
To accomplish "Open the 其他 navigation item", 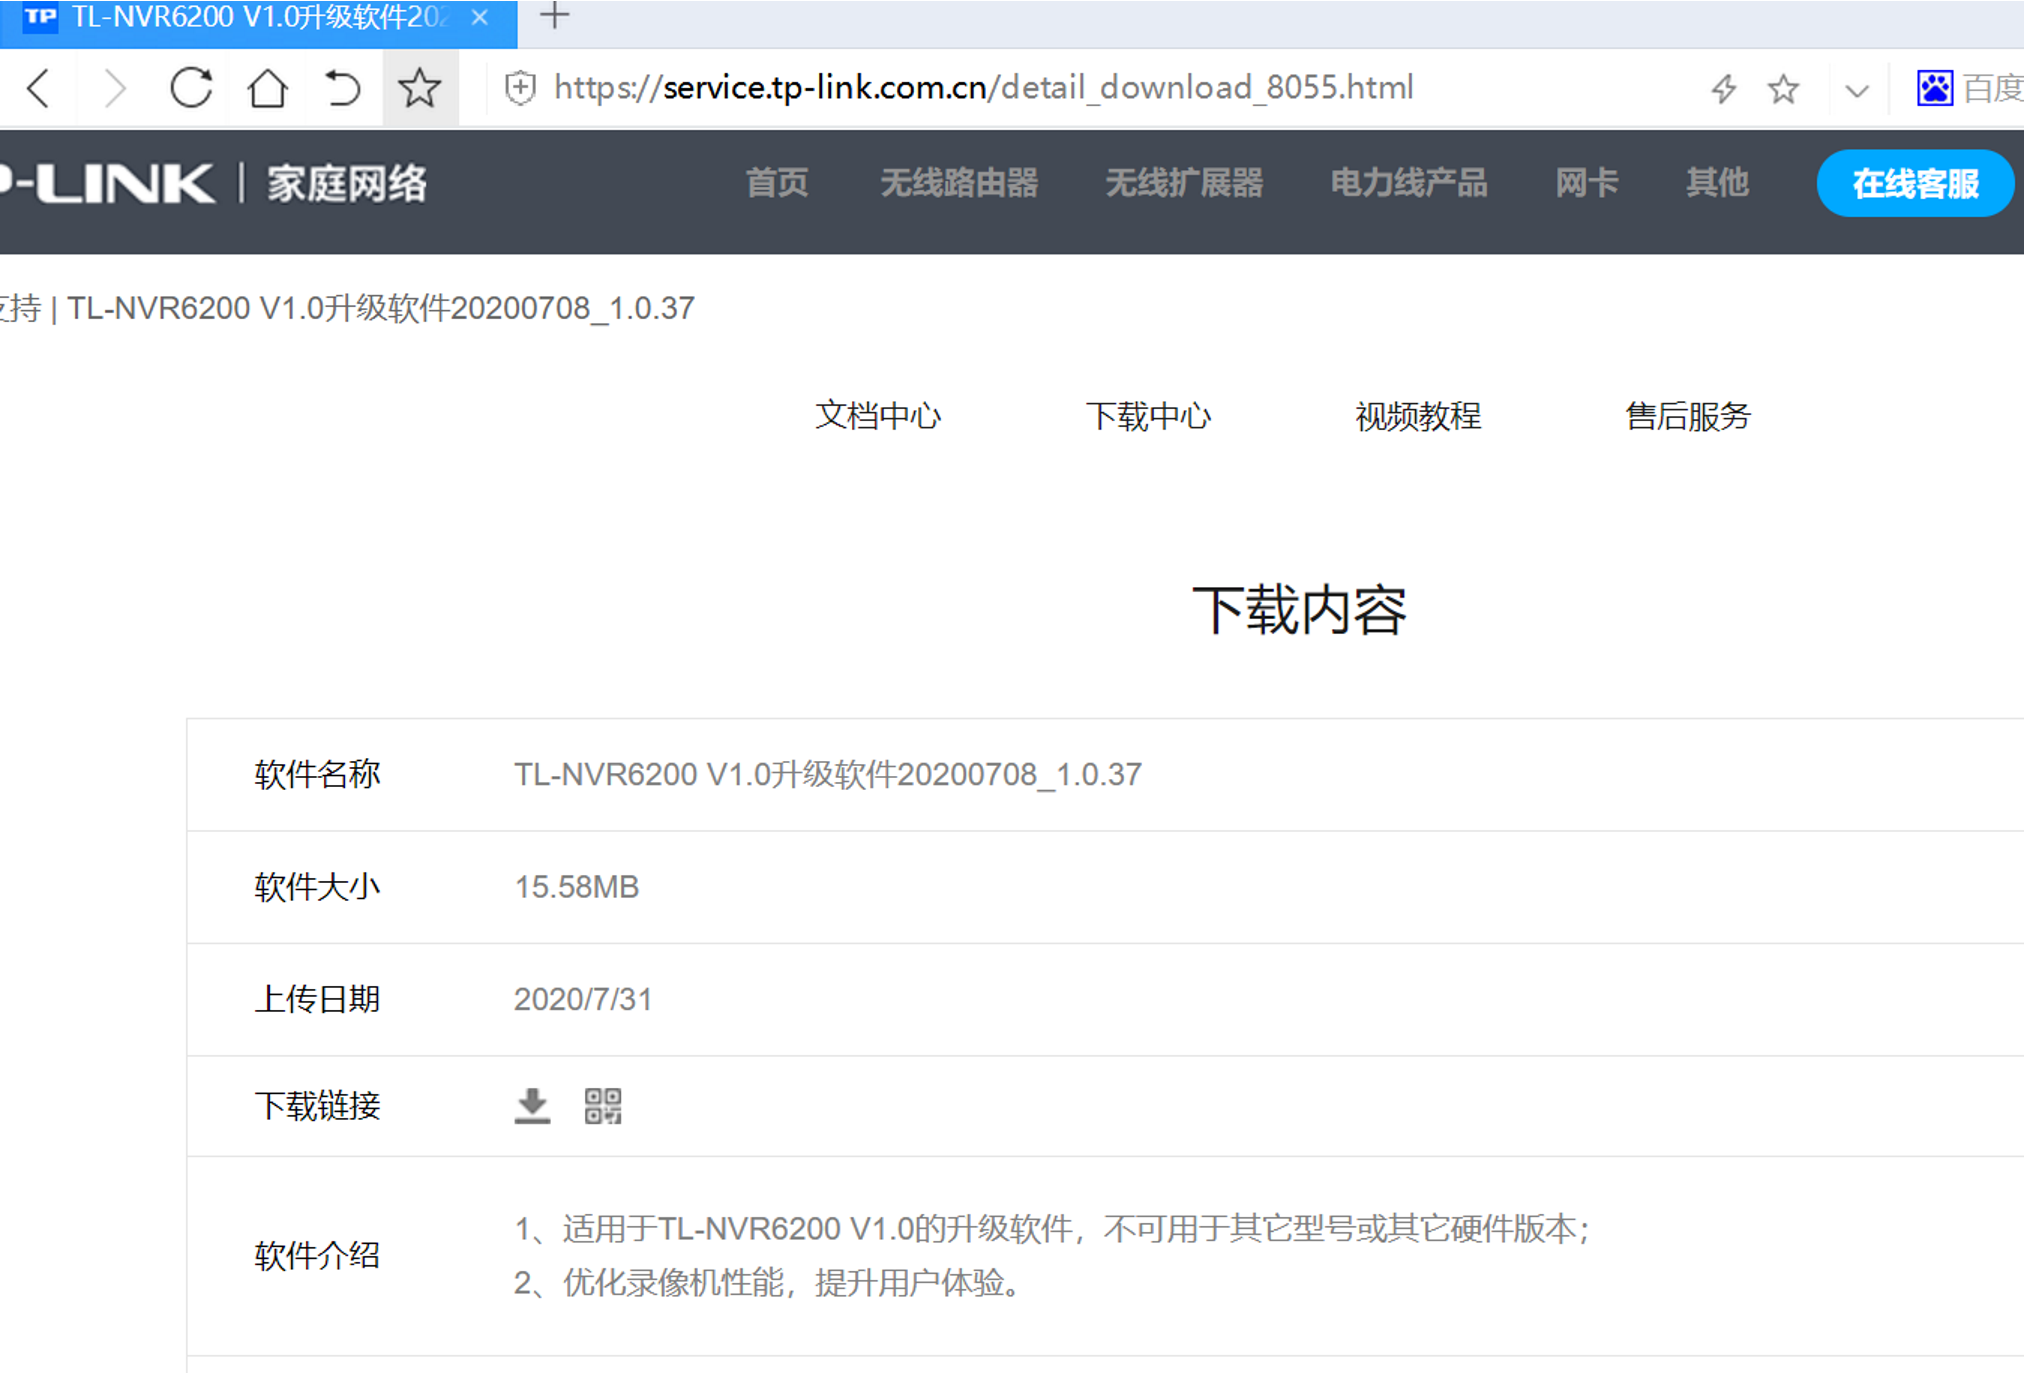I will click(1717, 183).
